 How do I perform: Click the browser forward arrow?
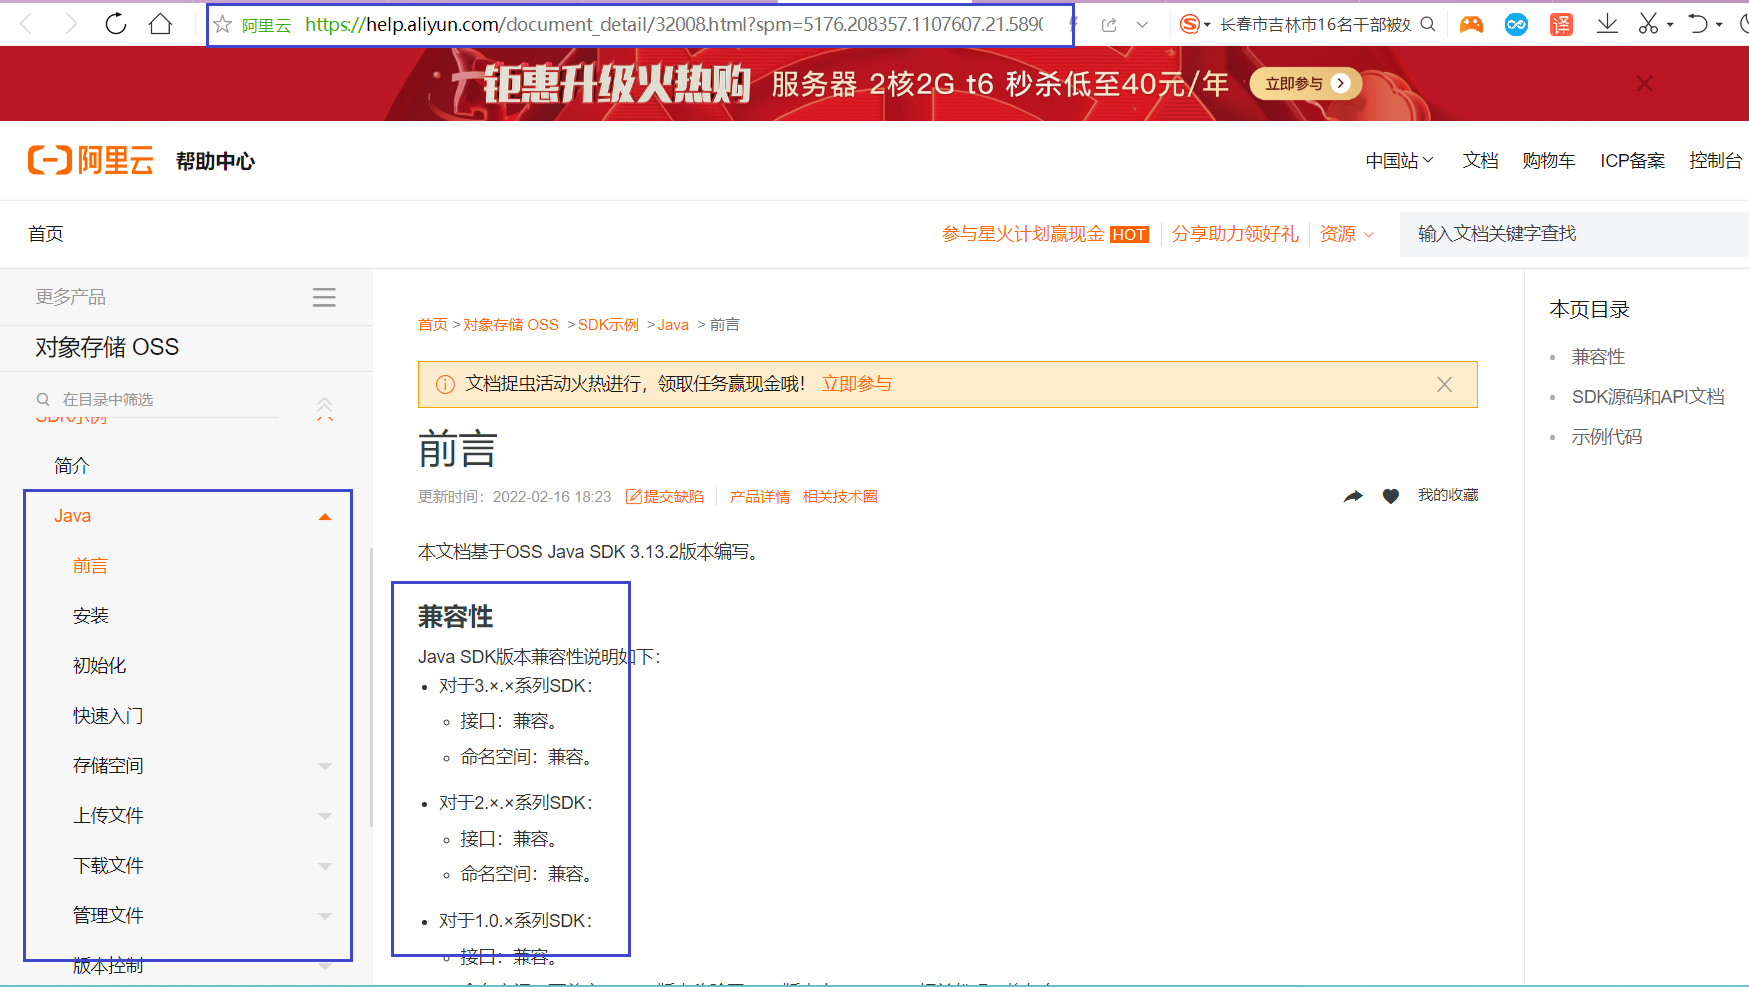[x=70, y=24]
